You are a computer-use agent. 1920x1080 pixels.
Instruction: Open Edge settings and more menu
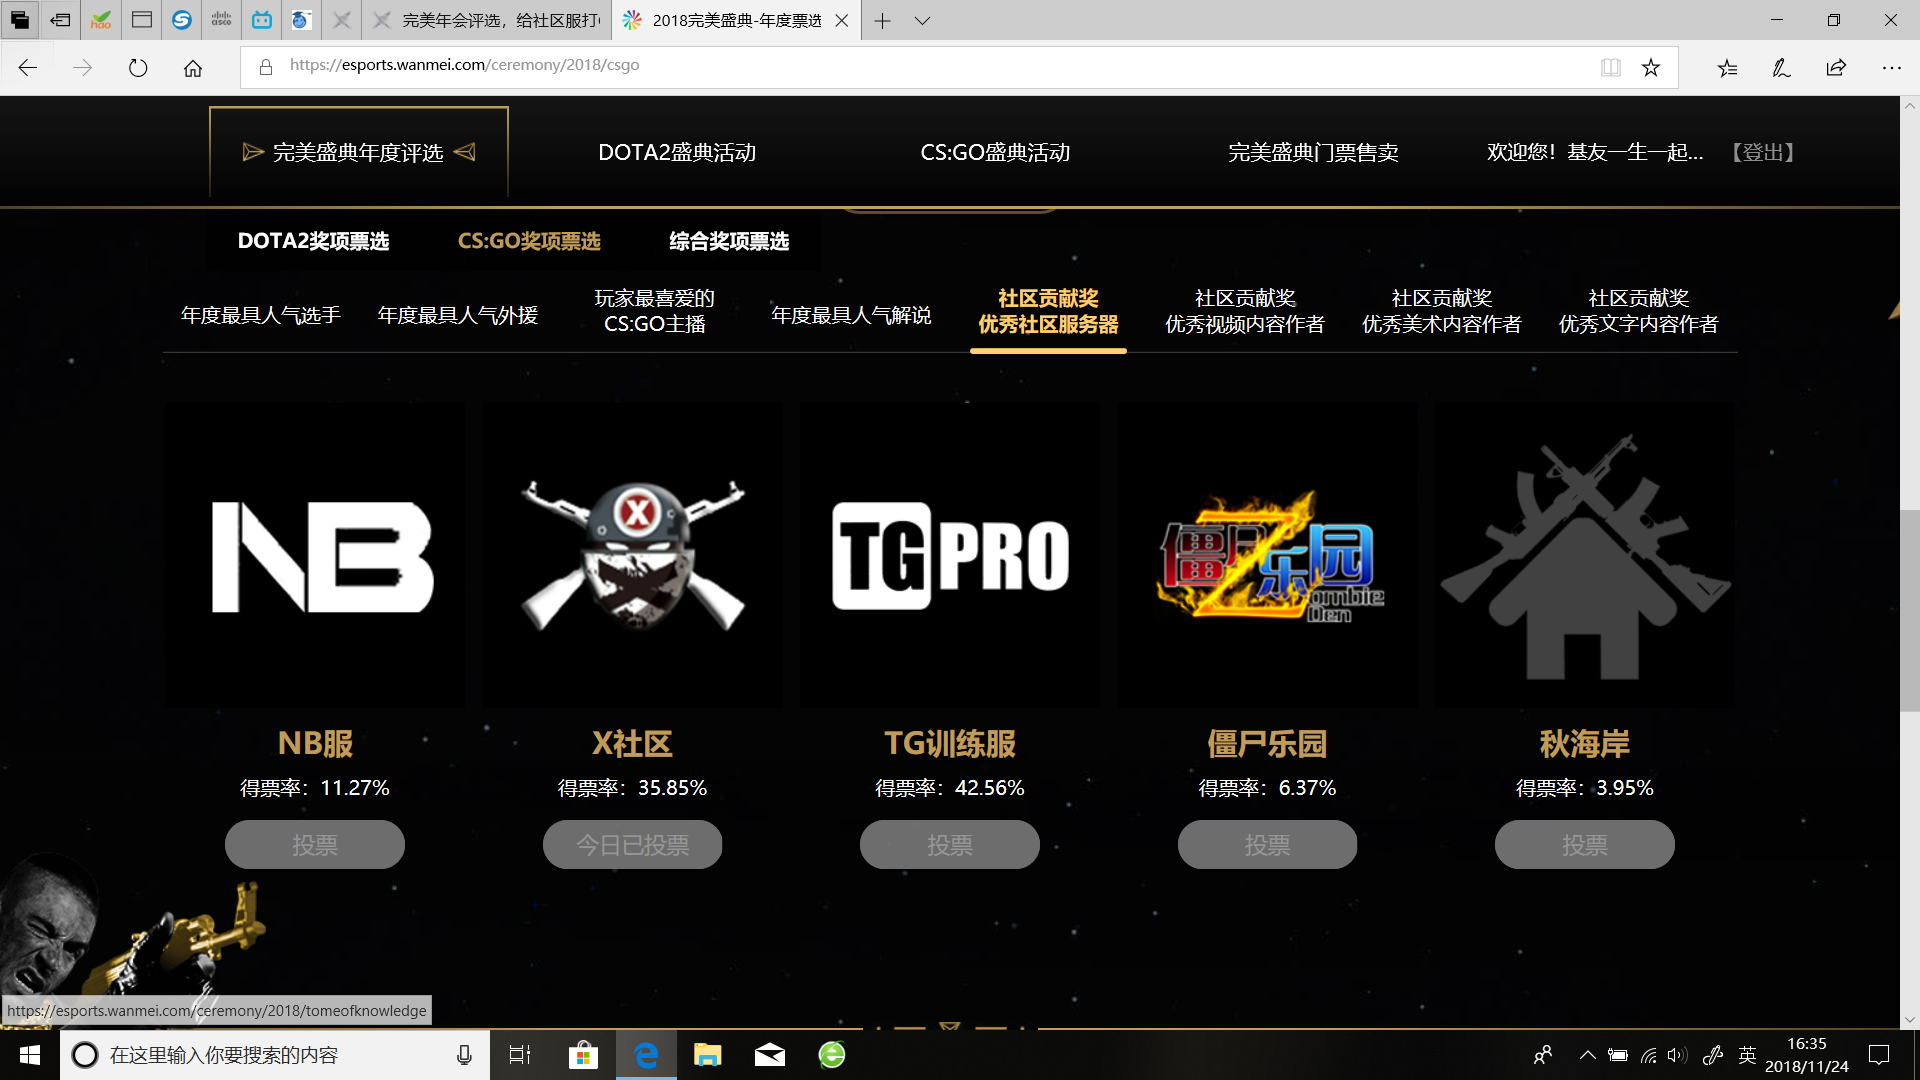coord(1891,68)
